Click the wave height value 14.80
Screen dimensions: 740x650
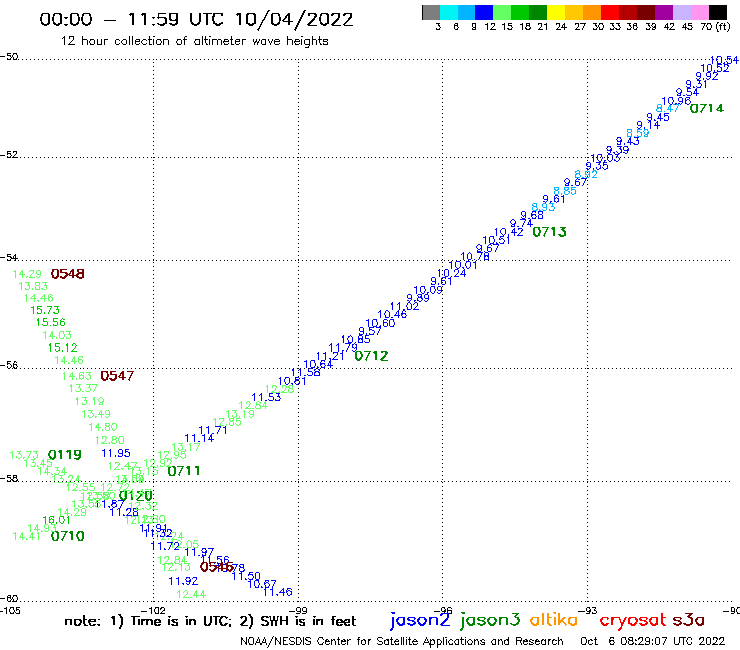(x=103, y=427)
